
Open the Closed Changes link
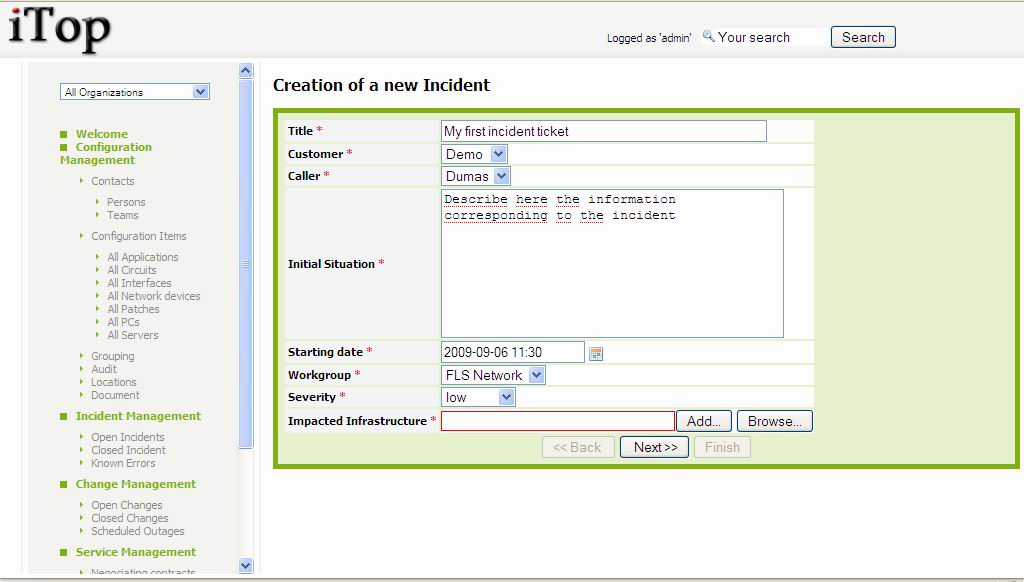pos(129,518)
